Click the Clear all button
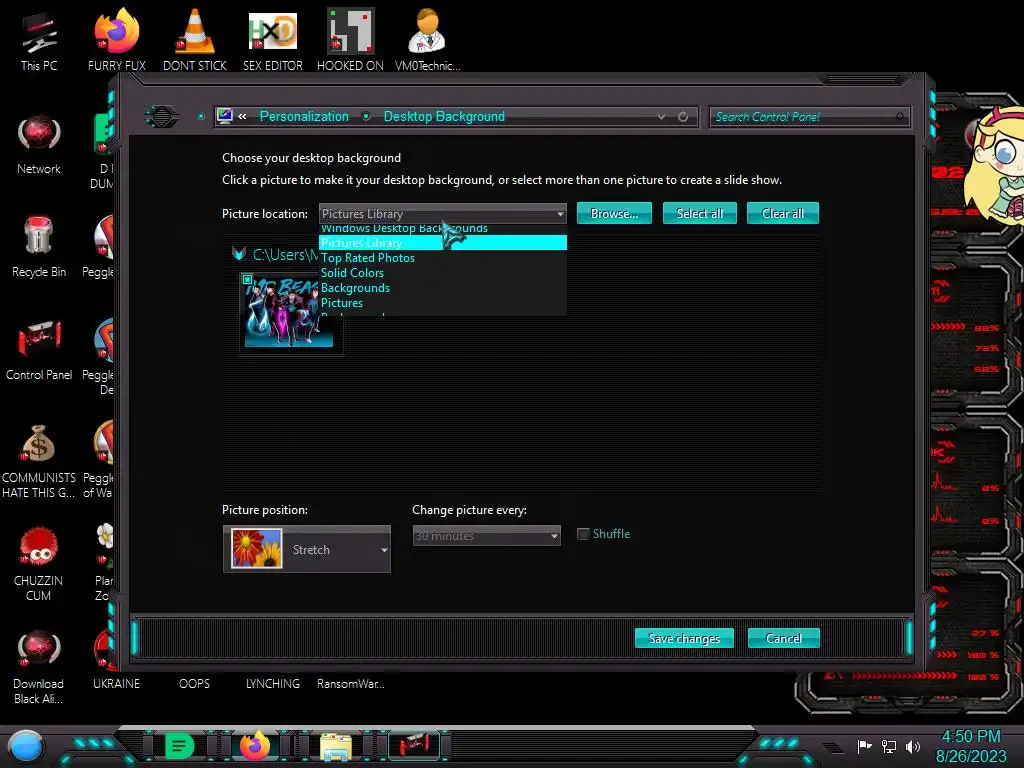This screenshot has width=1024, height=768. pyautogui.click(x=782, y=214)
